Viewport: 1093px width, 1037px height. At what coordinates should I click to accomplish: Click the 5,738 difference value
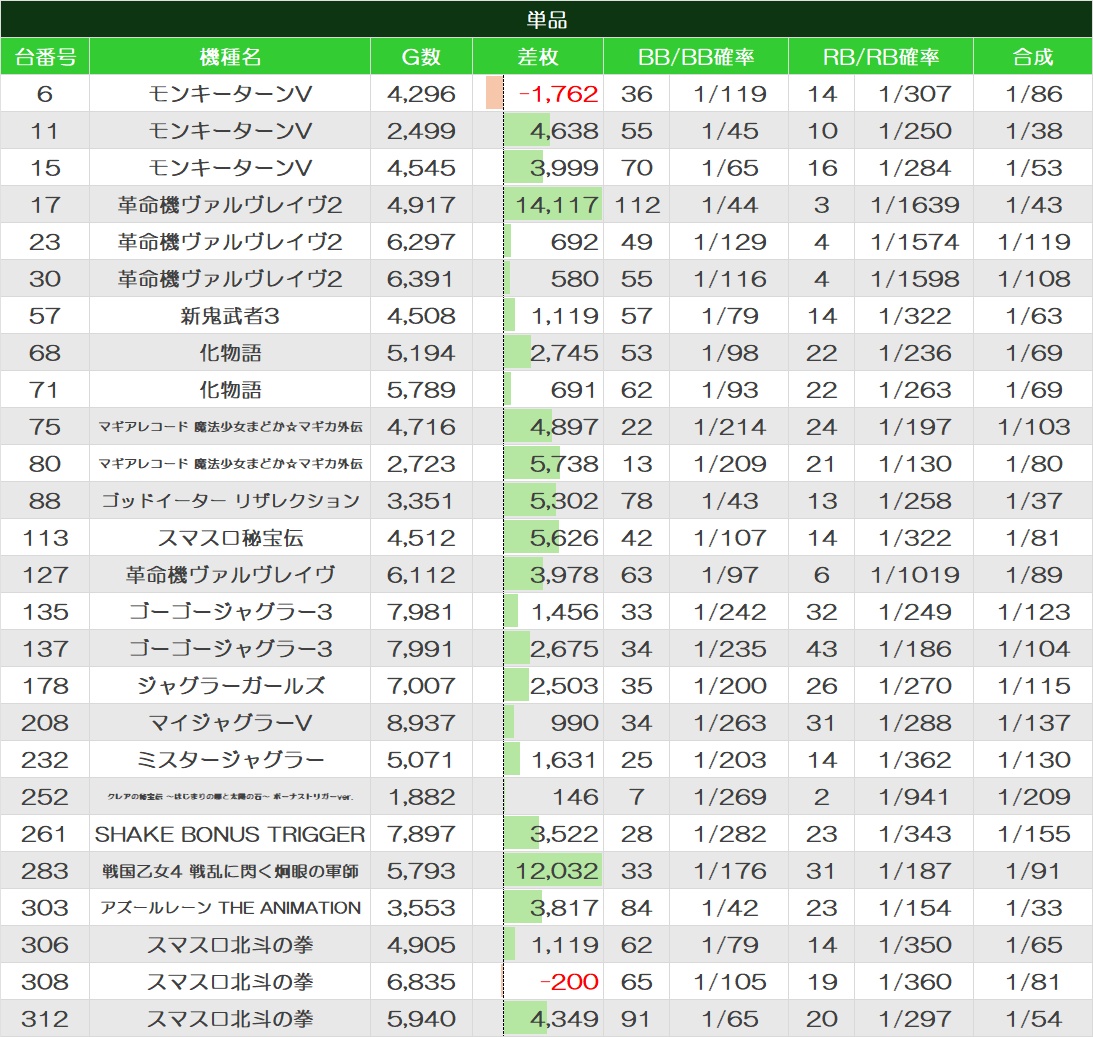pyautogui.click(x=564, y=463)
